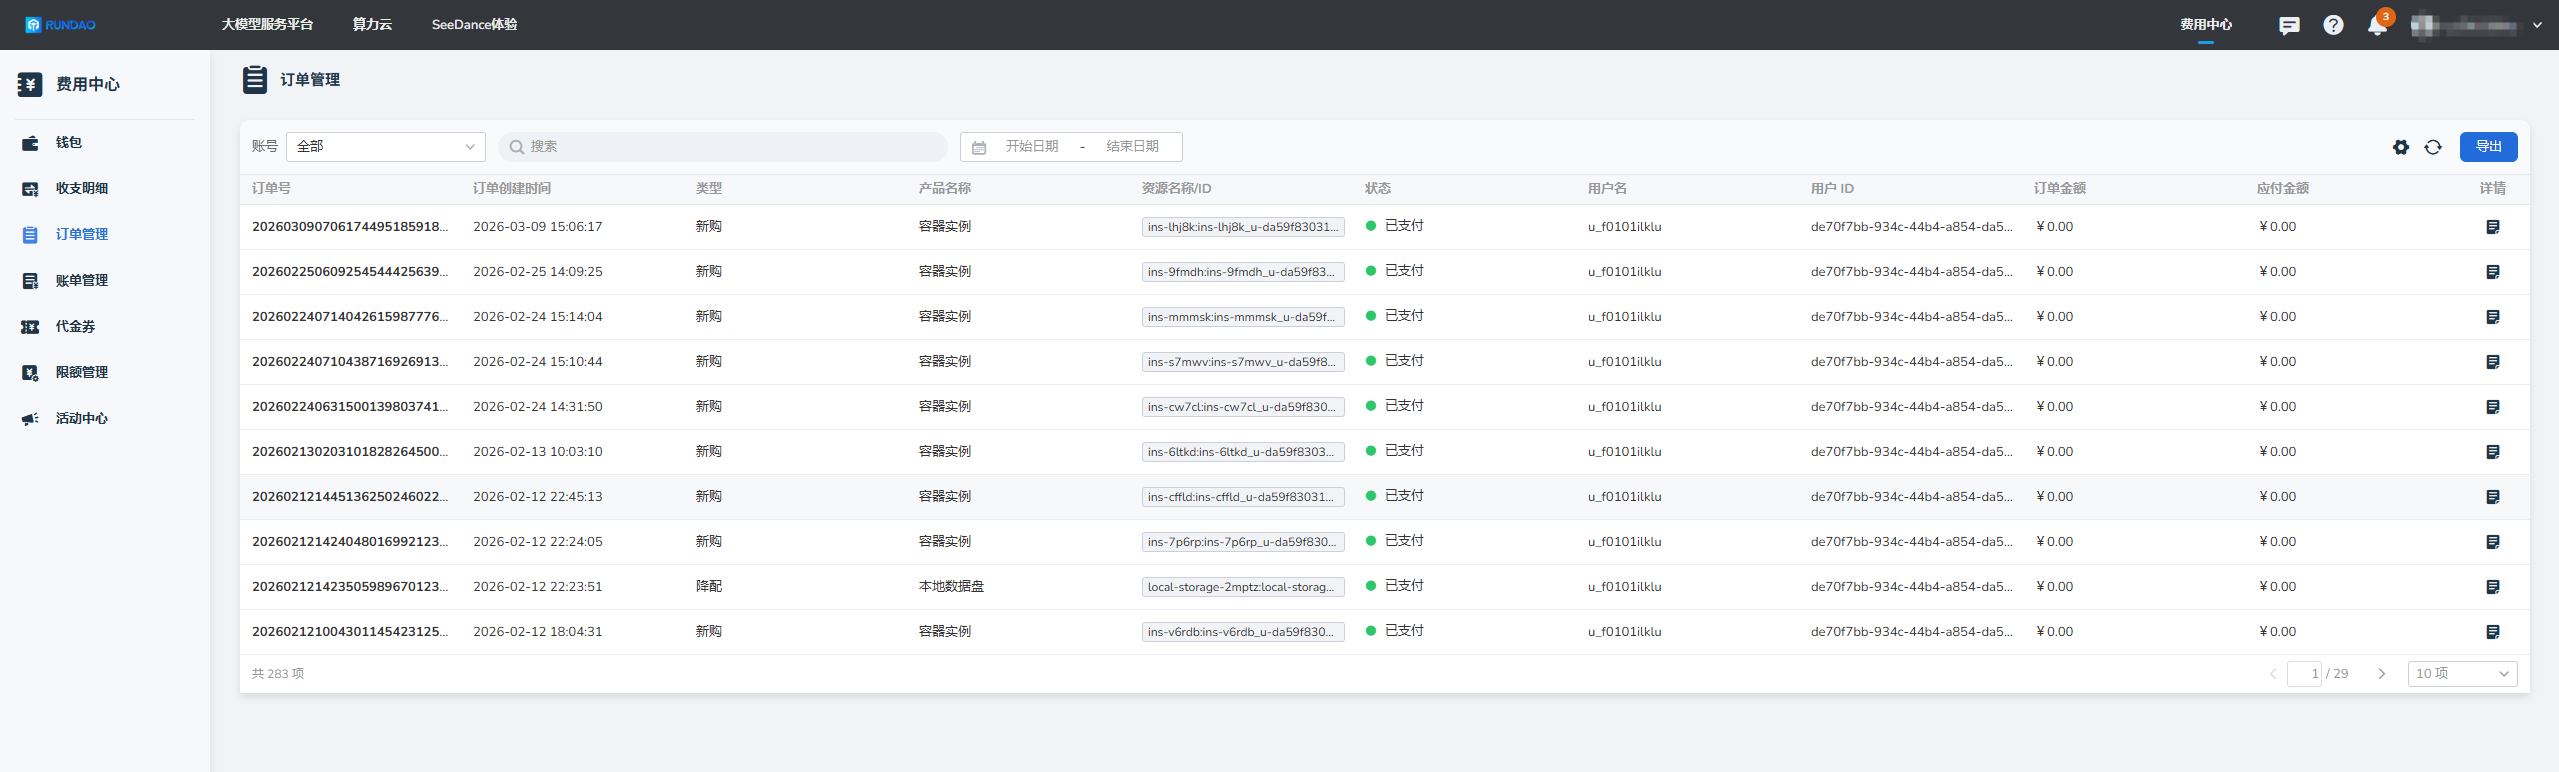Click the 导出 export button
This screenshot has height=772, width=2559.
point(2488,147)
